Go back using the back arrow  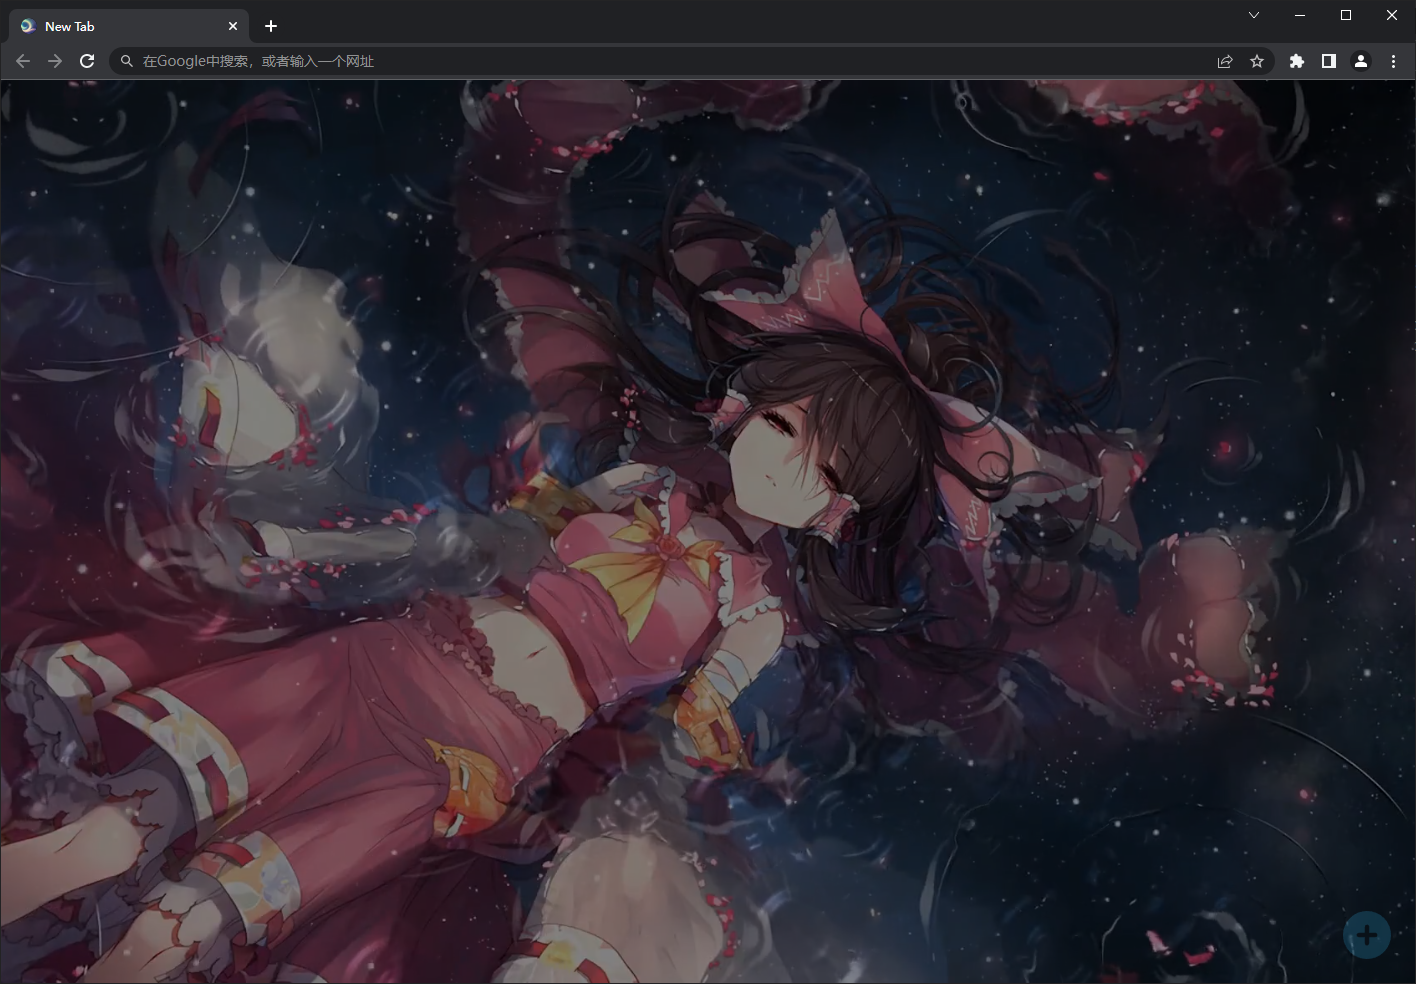(23, 61)
